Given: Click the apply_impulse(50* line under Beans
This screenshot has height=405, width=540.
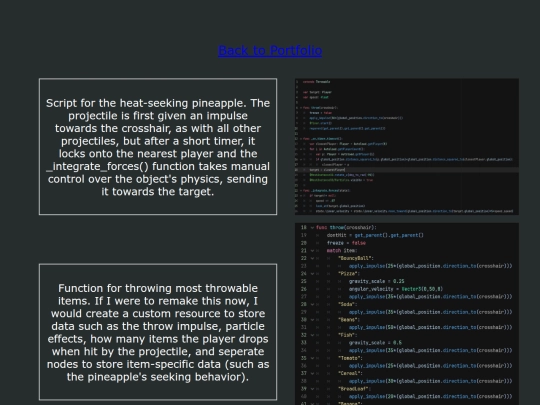Looking at the screenshot, I should point(430,327).
